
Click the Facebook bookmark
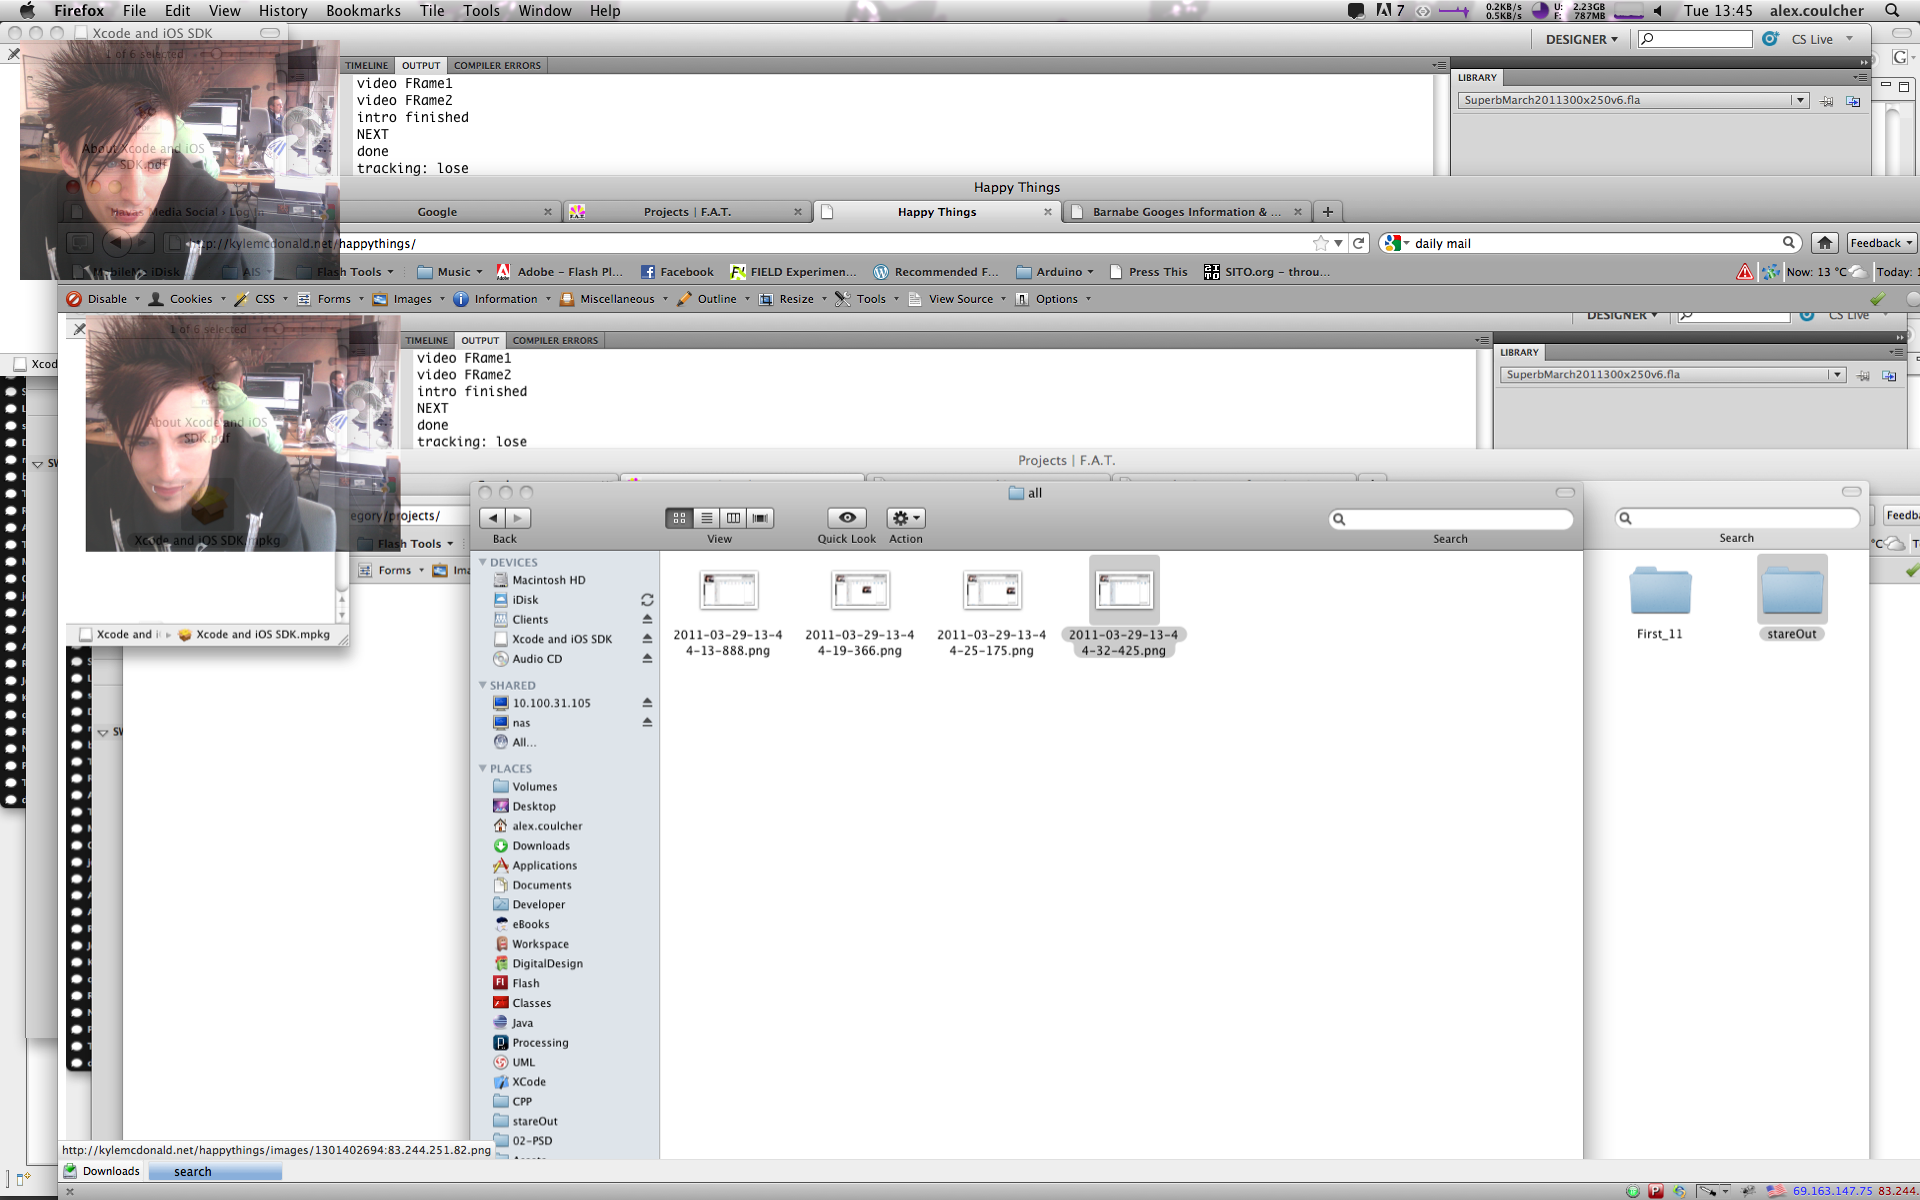pos(677,272)
